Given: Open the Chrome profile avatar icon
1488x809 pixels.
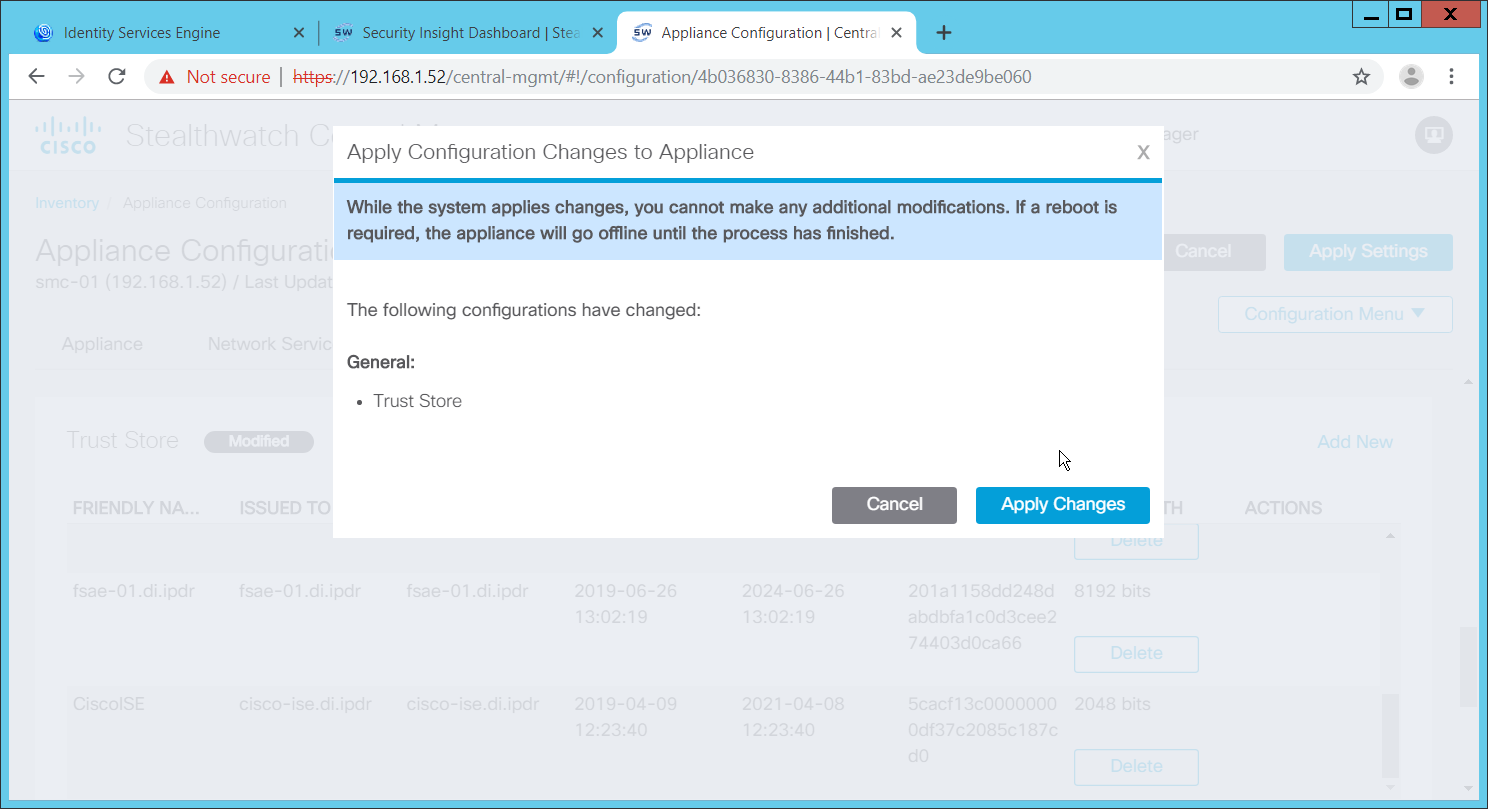Looking at the screenshot, I should (1411, 77).
